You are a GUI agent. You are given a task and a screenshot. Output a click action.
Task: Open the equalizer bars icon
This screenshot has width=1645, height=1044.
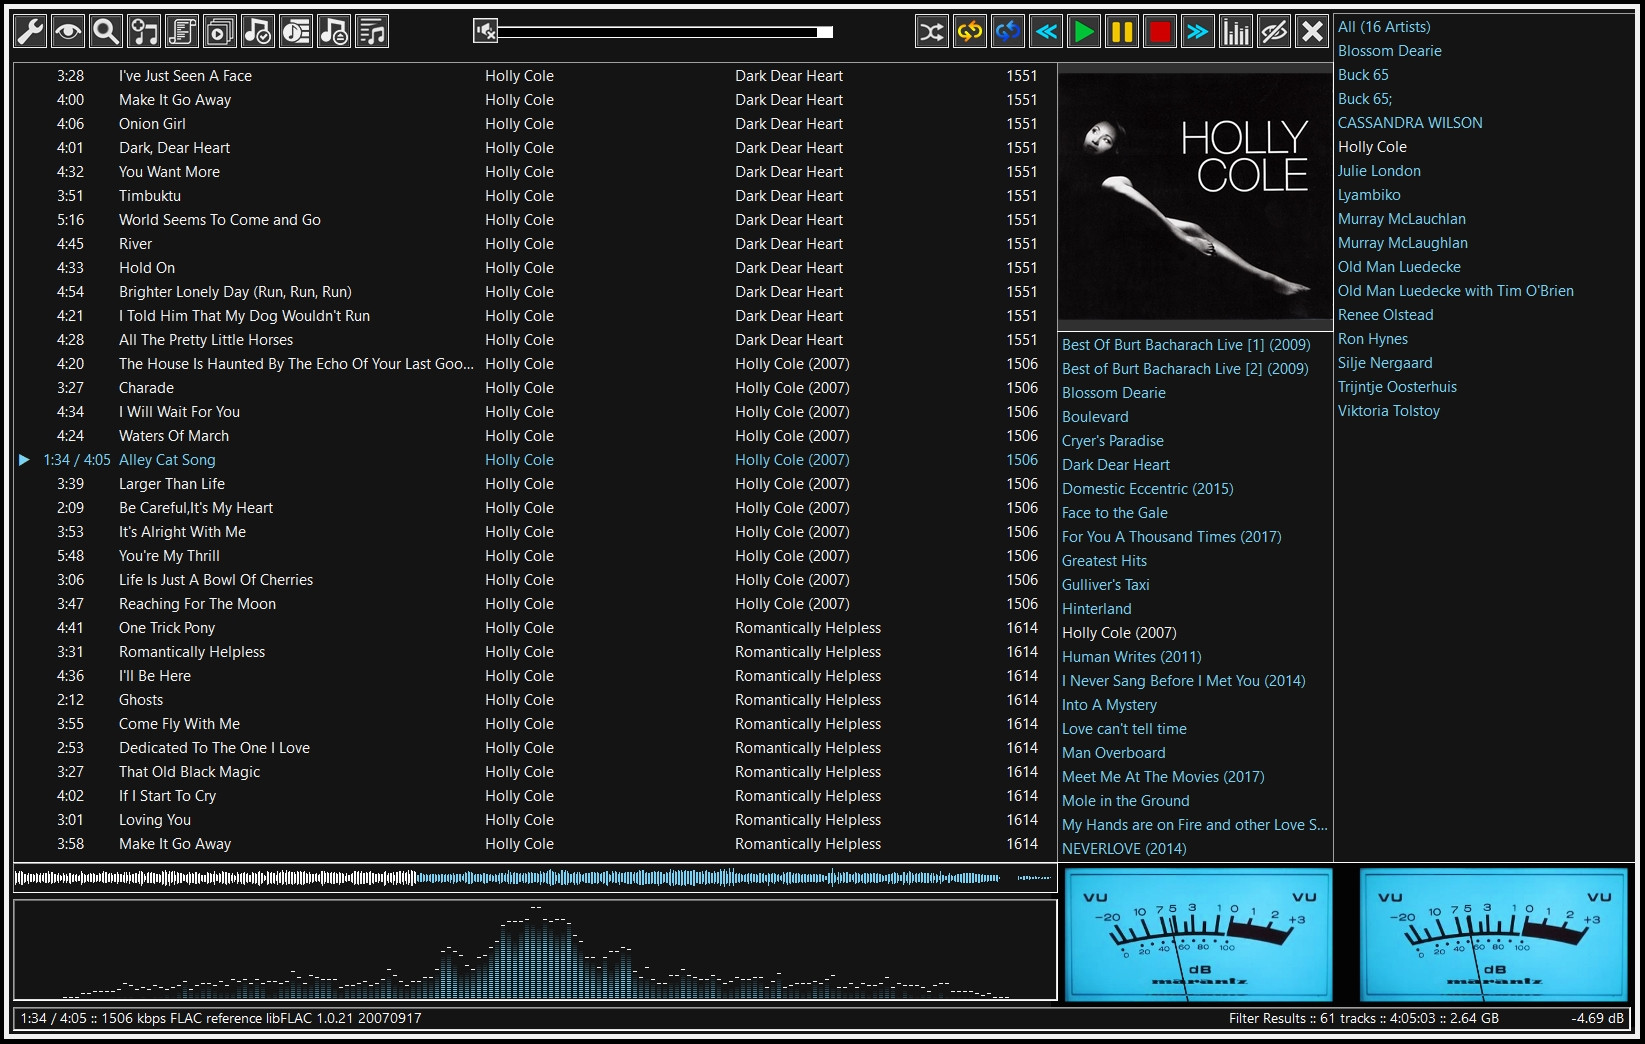(1236, 32)
